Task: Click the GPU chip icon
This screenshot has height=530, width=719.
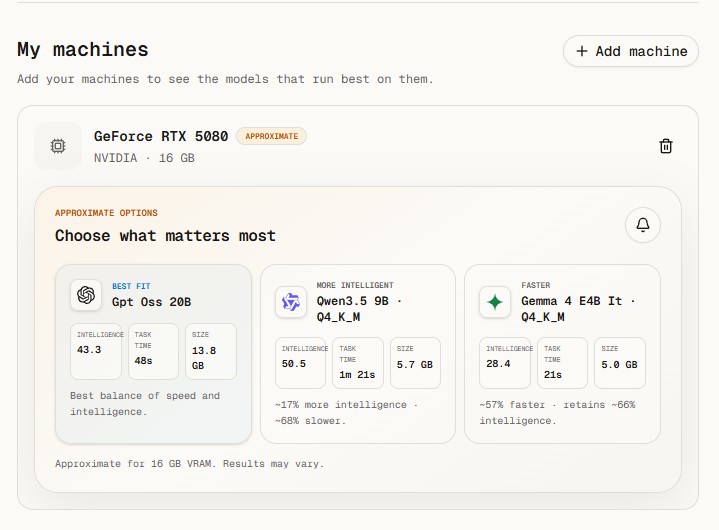Action: click(x=58, y=146)
